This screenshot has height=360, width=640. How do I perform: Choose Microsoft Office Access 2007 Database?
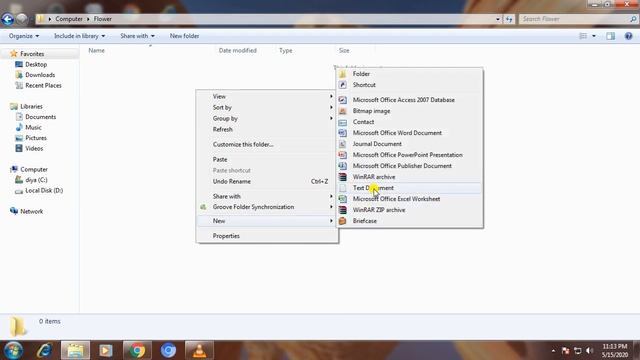[409, 100]
